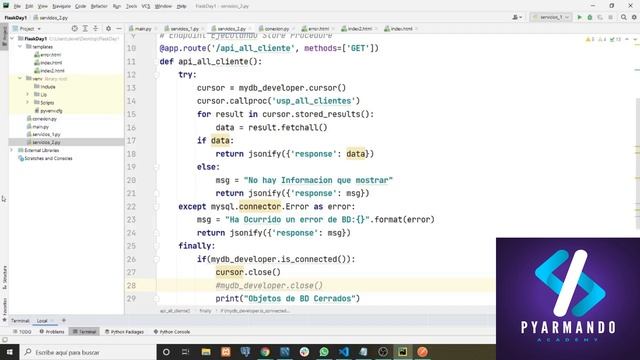
Task: Select Scratches and Consoles node
Action: point(45,158)
